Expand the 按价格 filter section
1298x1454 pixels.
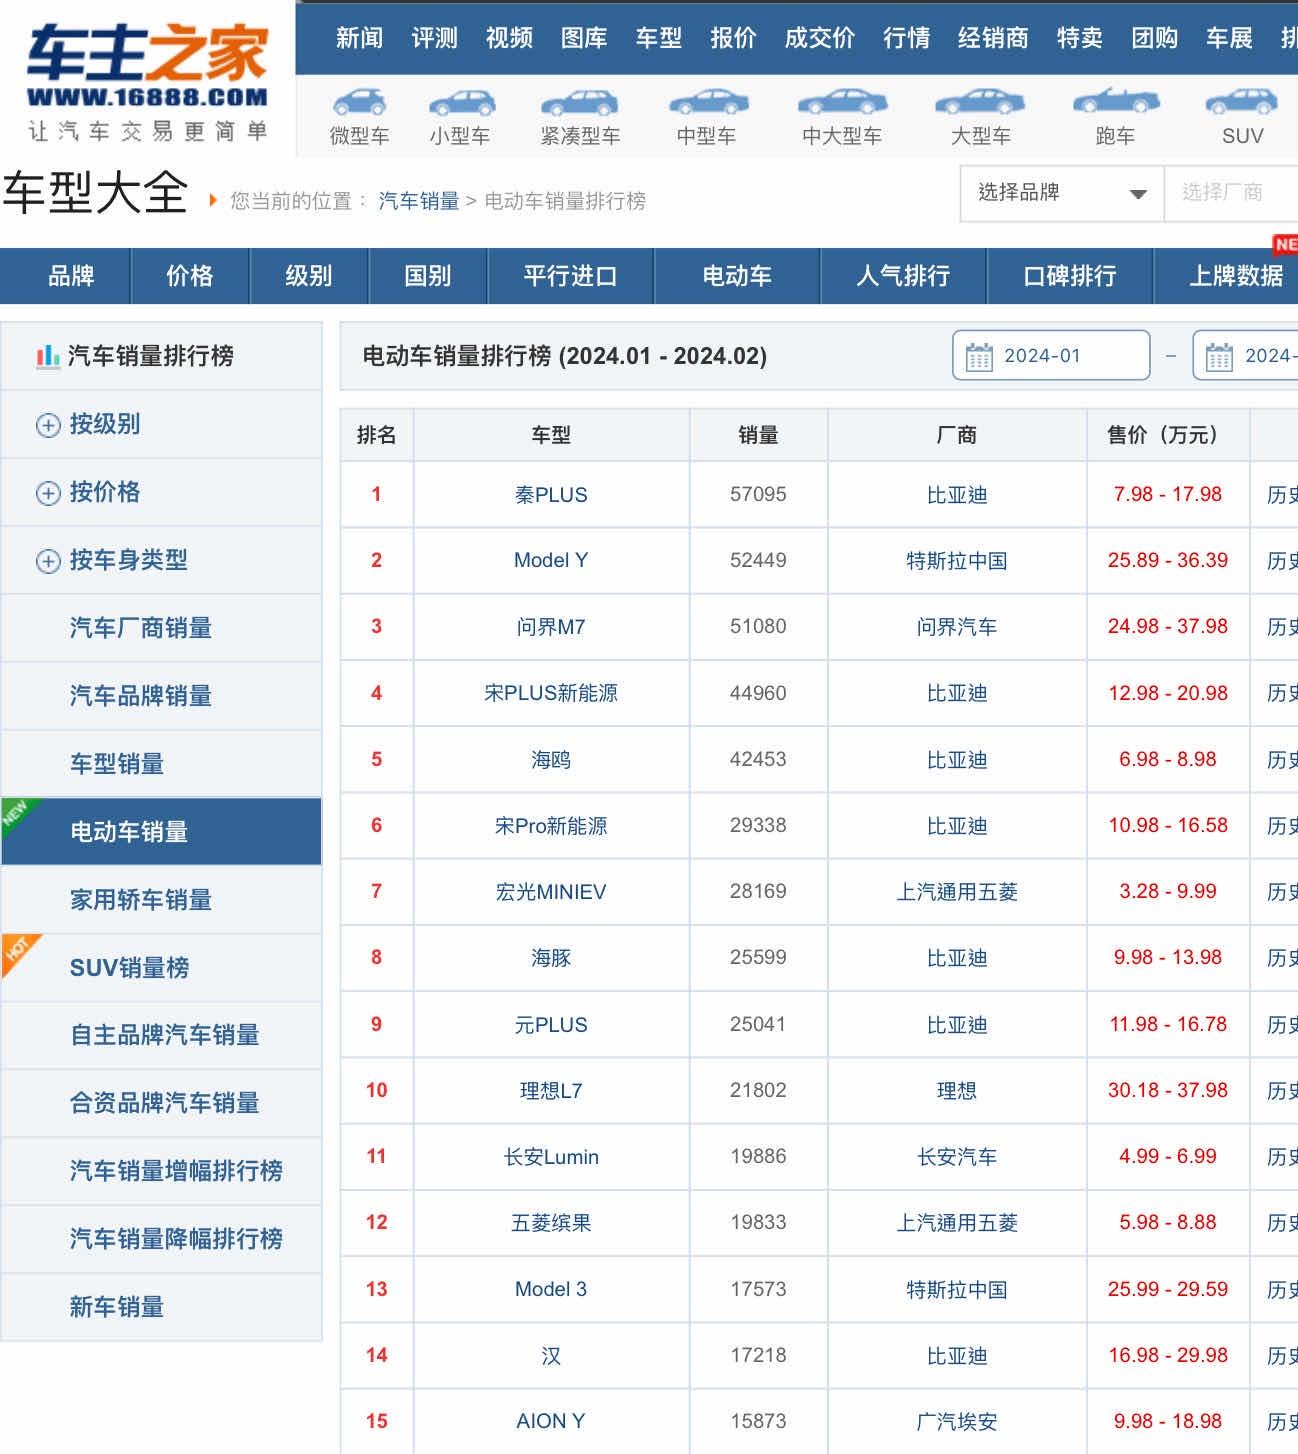[x=48, y=493]
